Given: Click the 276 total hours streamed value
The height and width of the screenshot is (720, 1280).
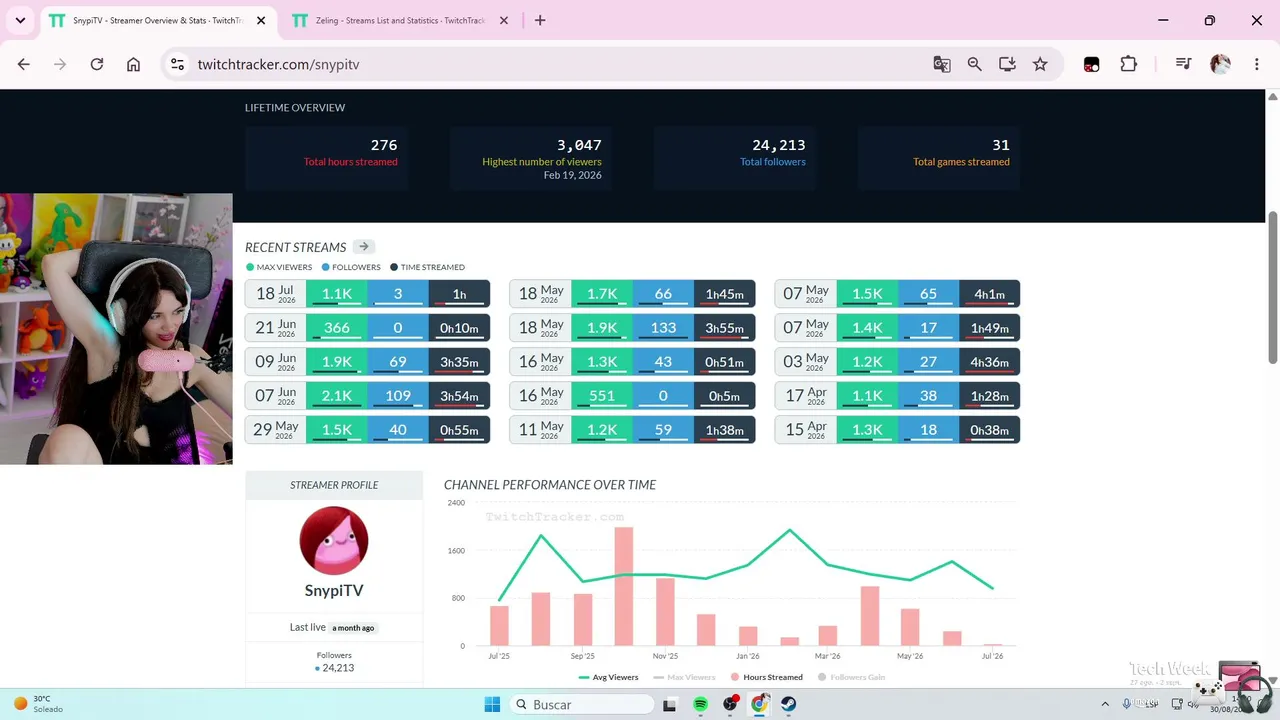Looking at the screenshot, I should point(384,145).
